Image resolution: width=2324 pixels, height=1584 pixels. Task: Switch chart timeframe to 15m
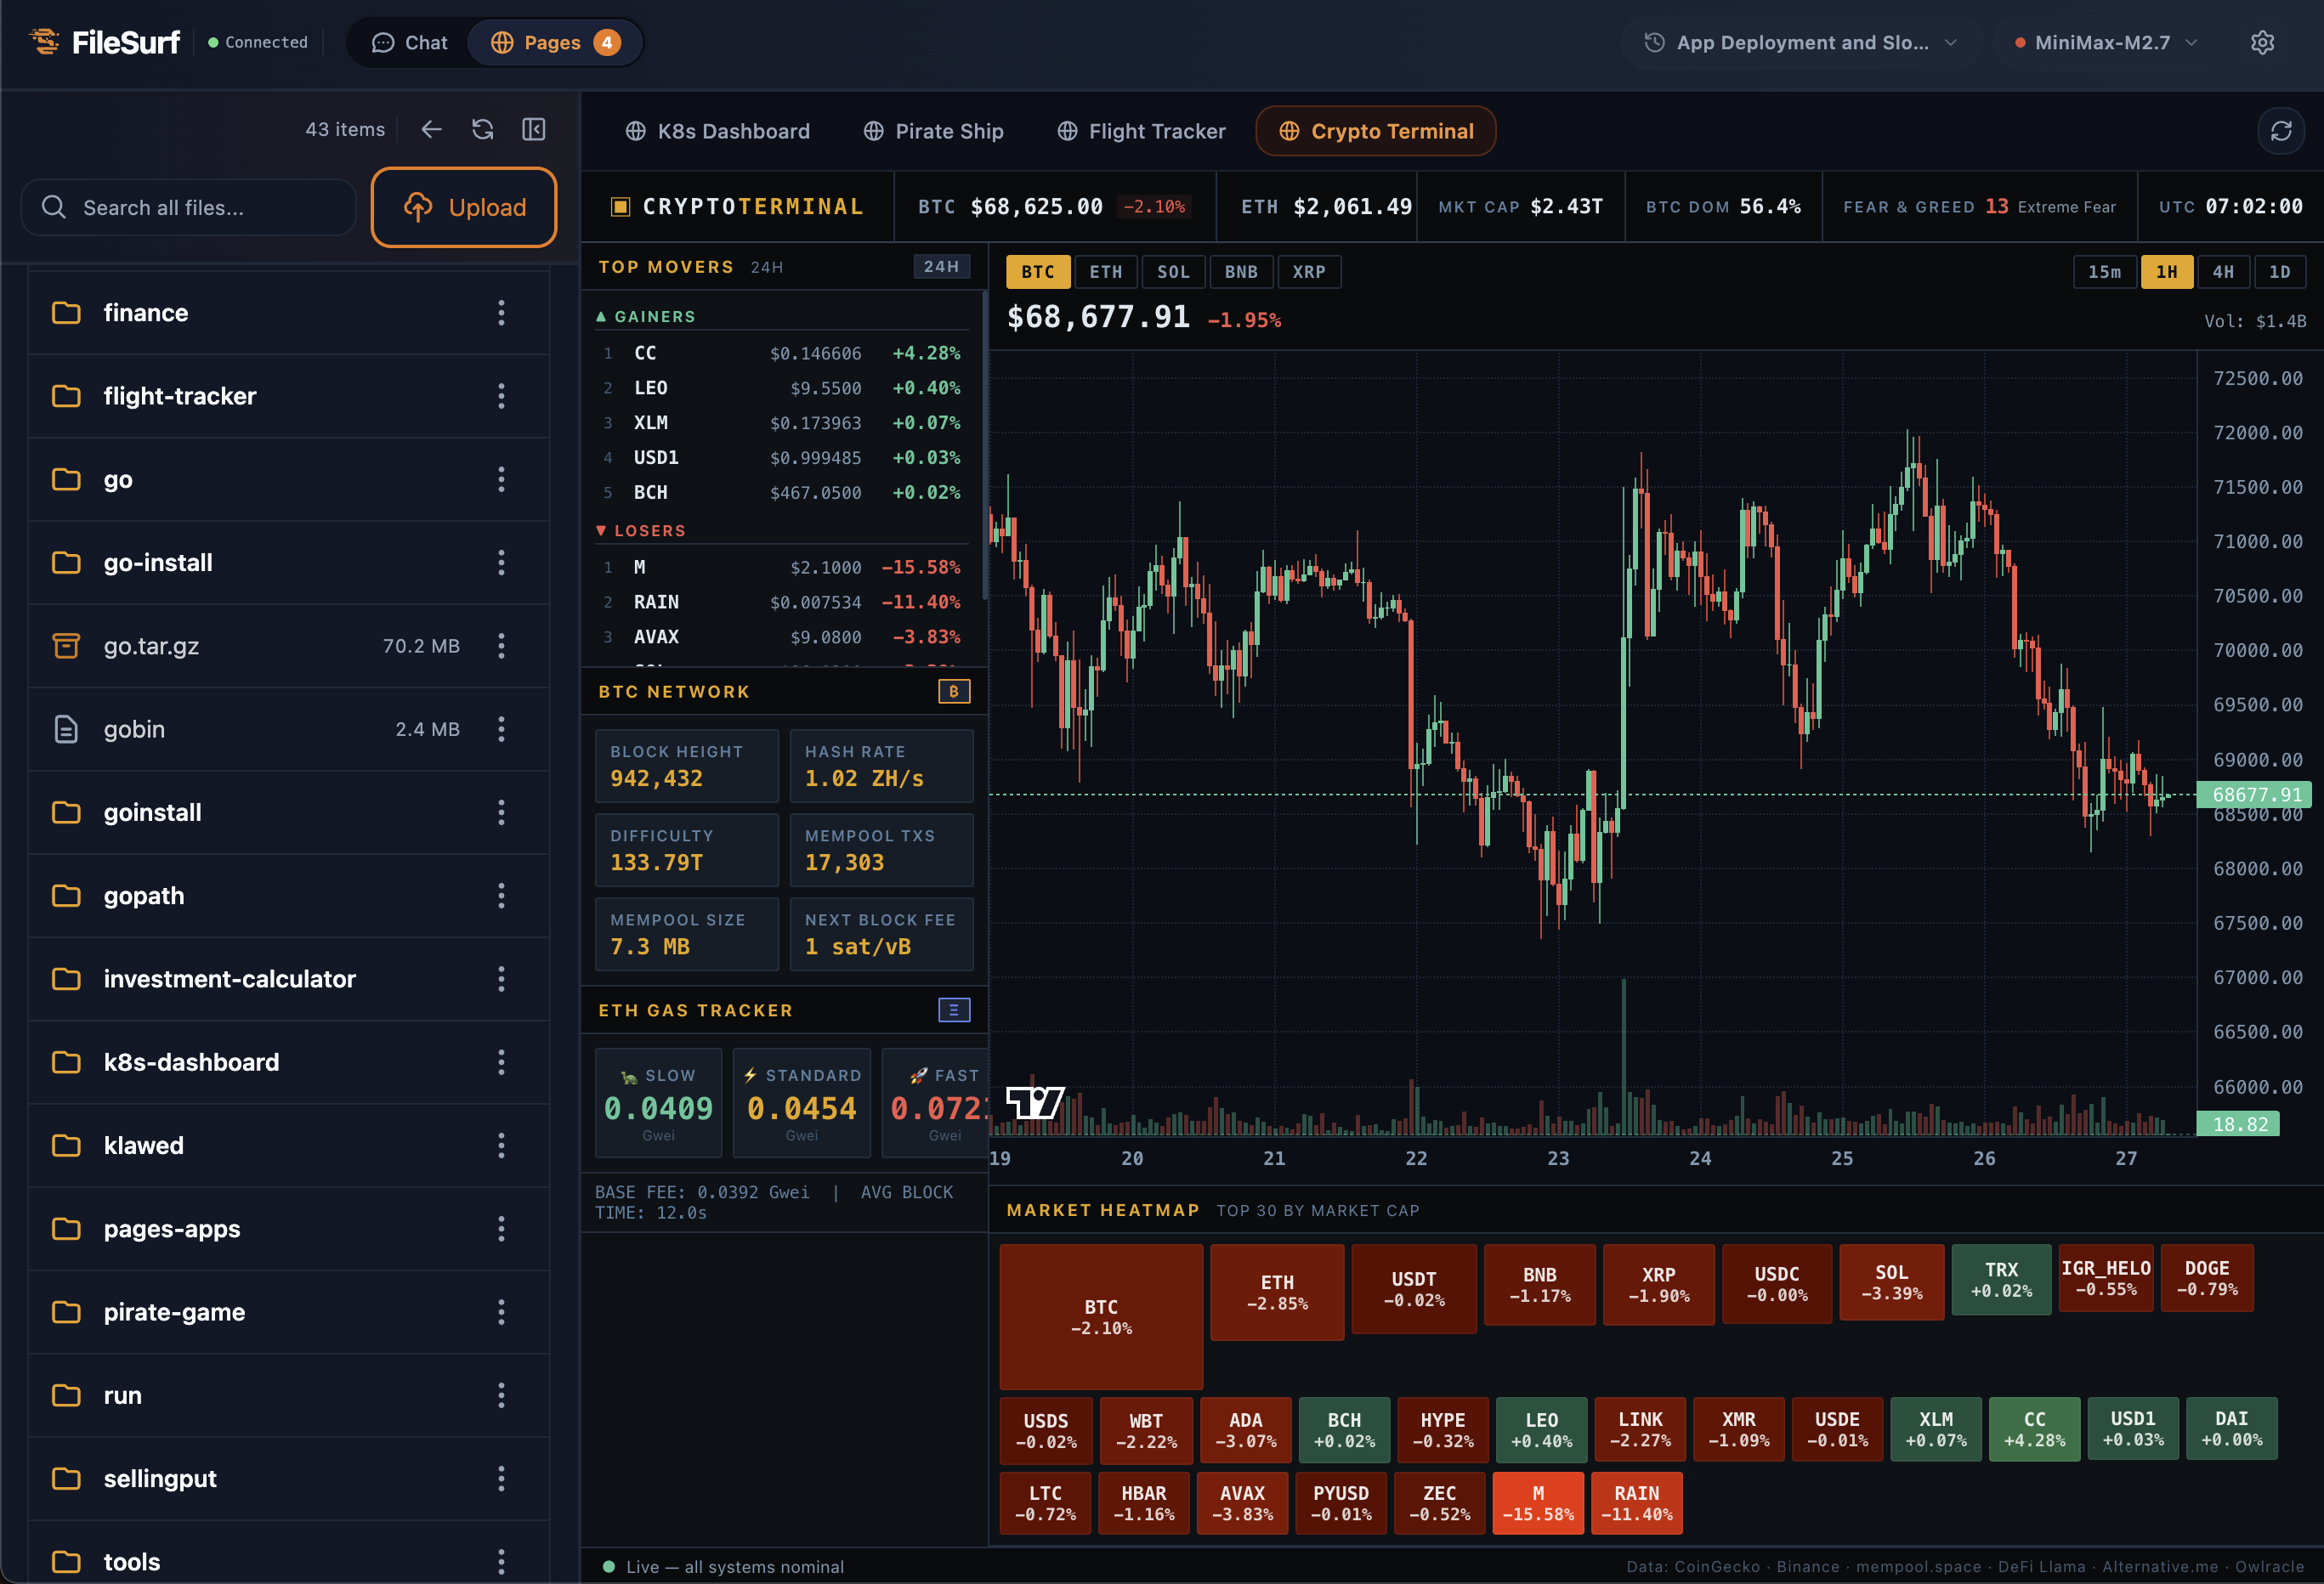pos(2104,272)
